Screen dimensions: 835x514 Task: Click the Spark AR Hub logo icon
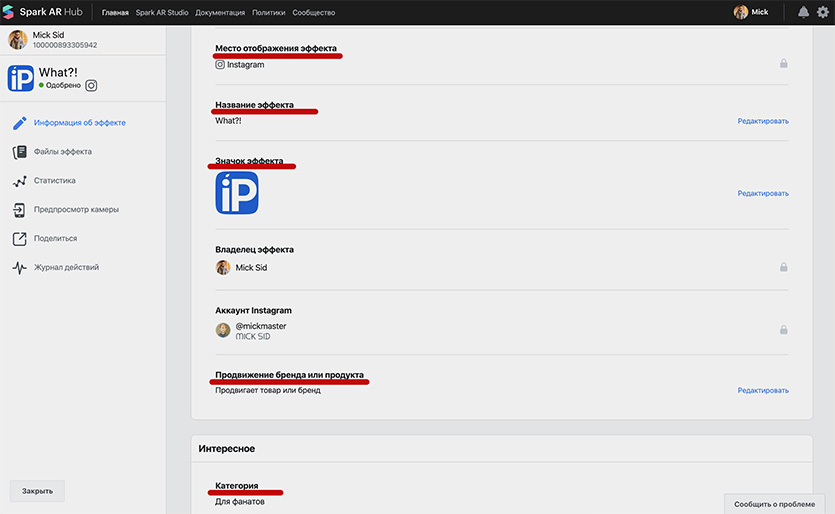(x=8, y=12)
